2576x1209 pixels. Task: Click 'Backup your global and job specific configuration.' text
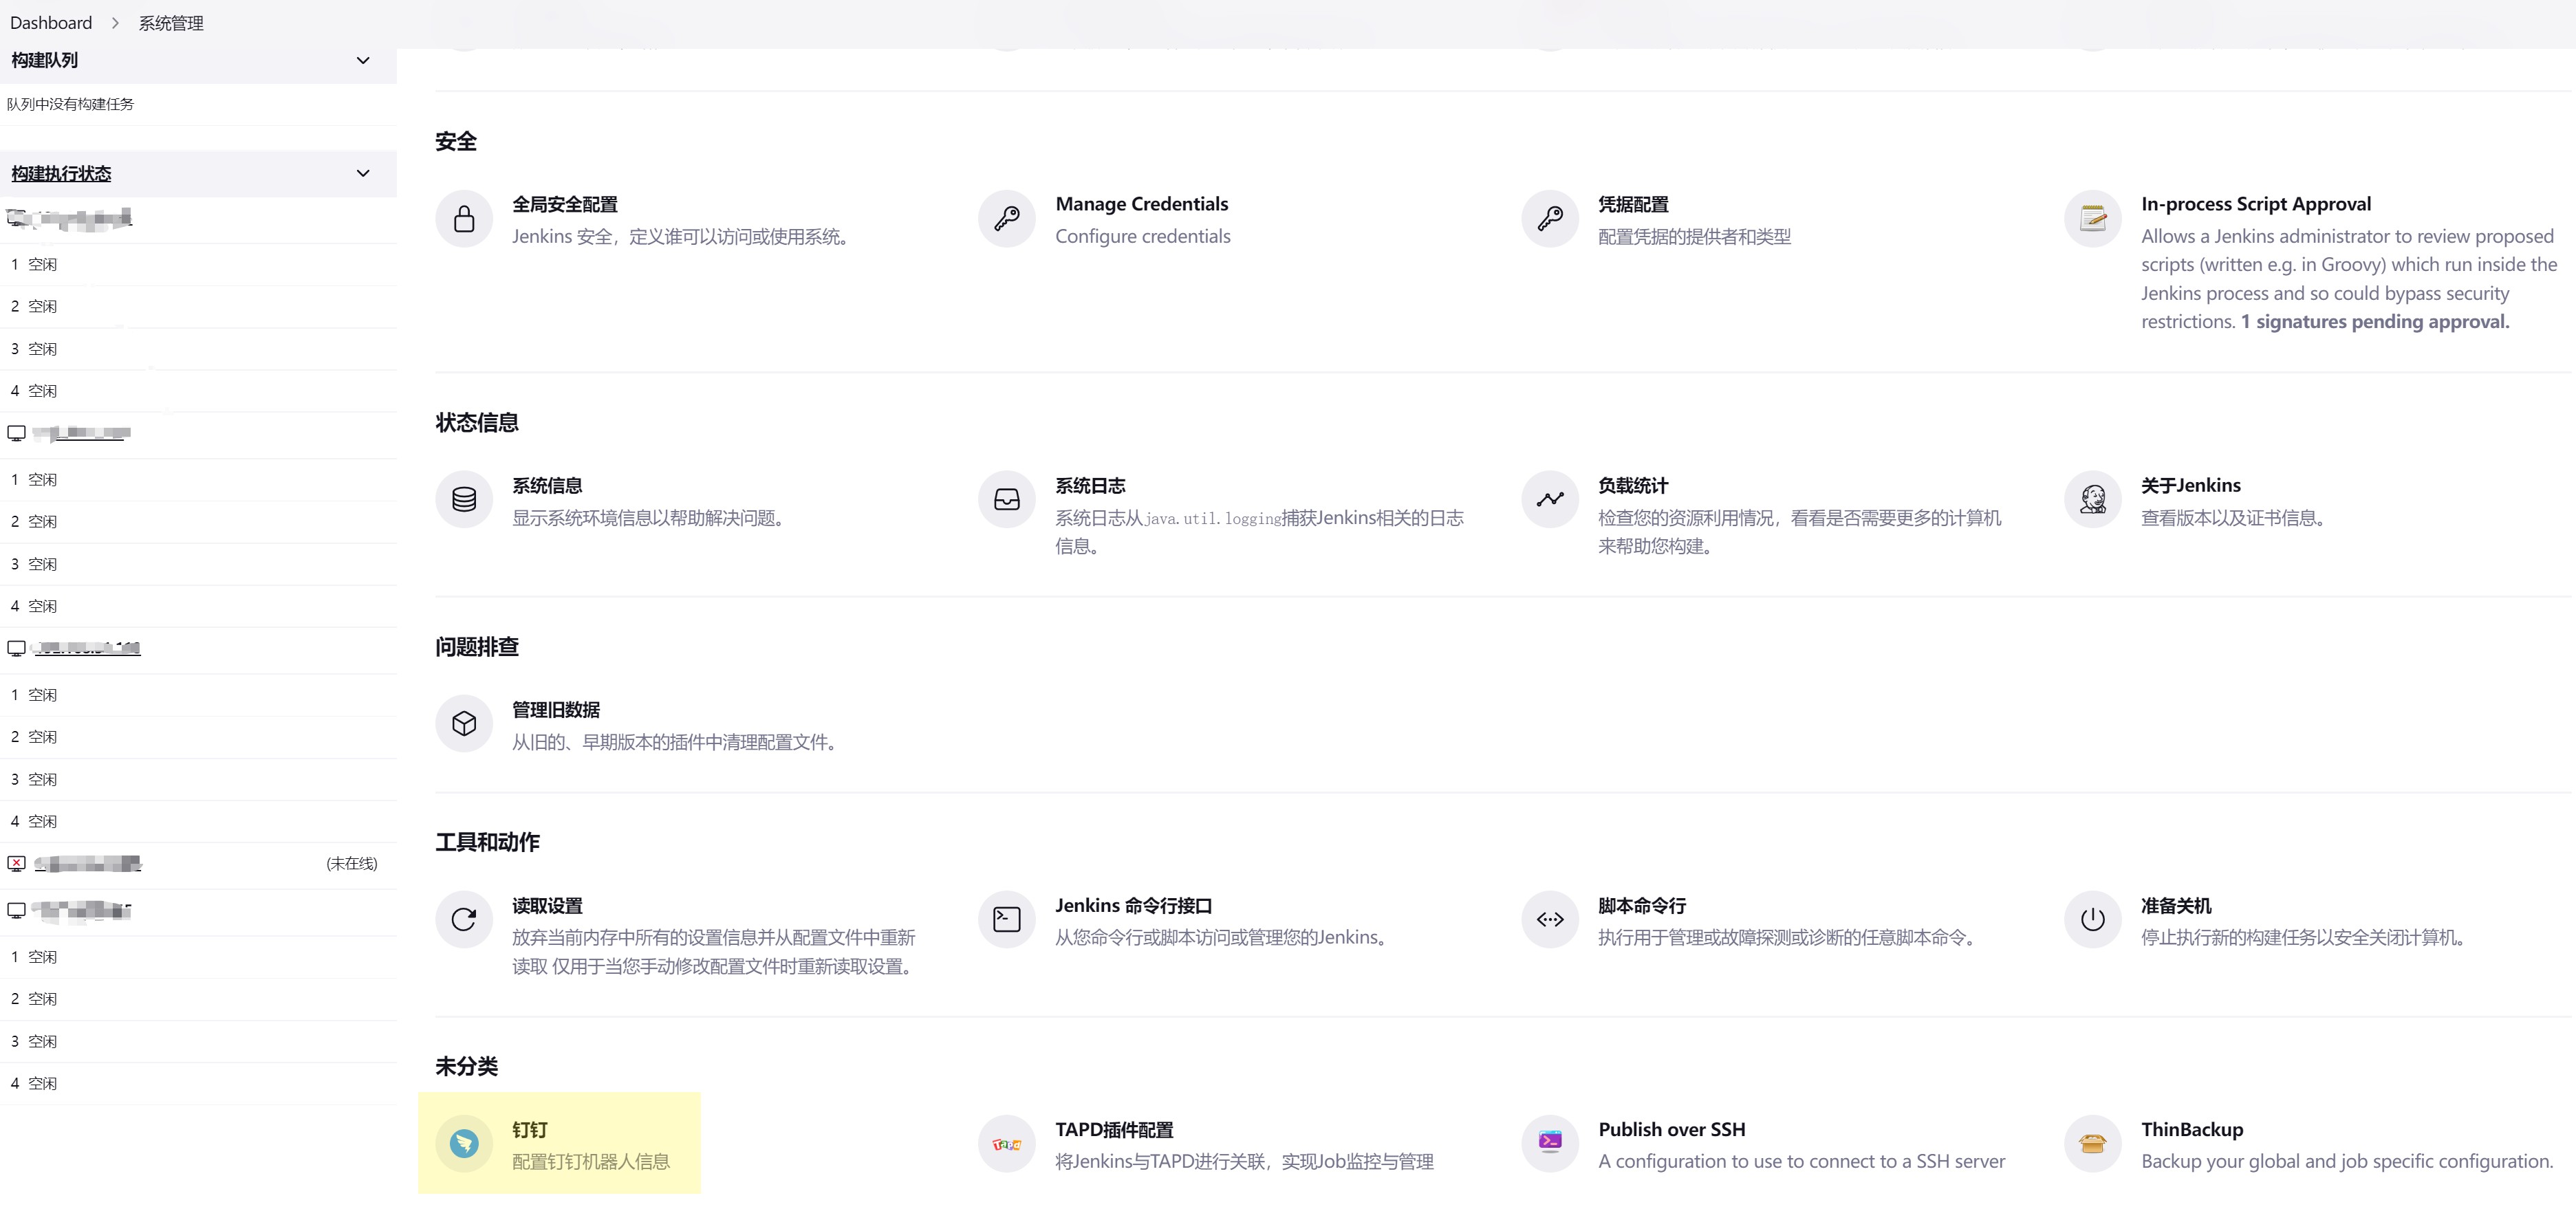click(x=2347, y=1162)
